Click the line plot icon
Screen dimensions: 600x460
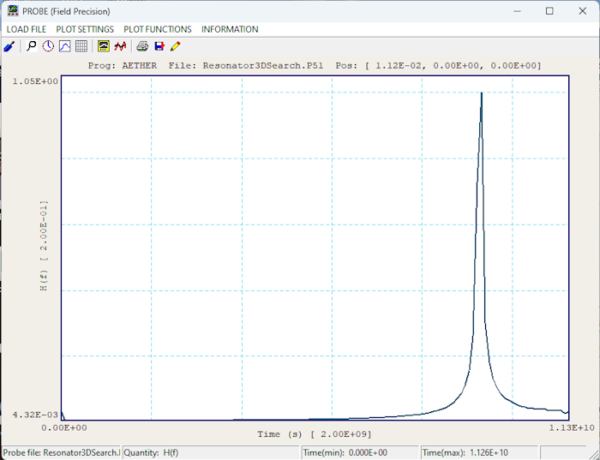(64, 46)
